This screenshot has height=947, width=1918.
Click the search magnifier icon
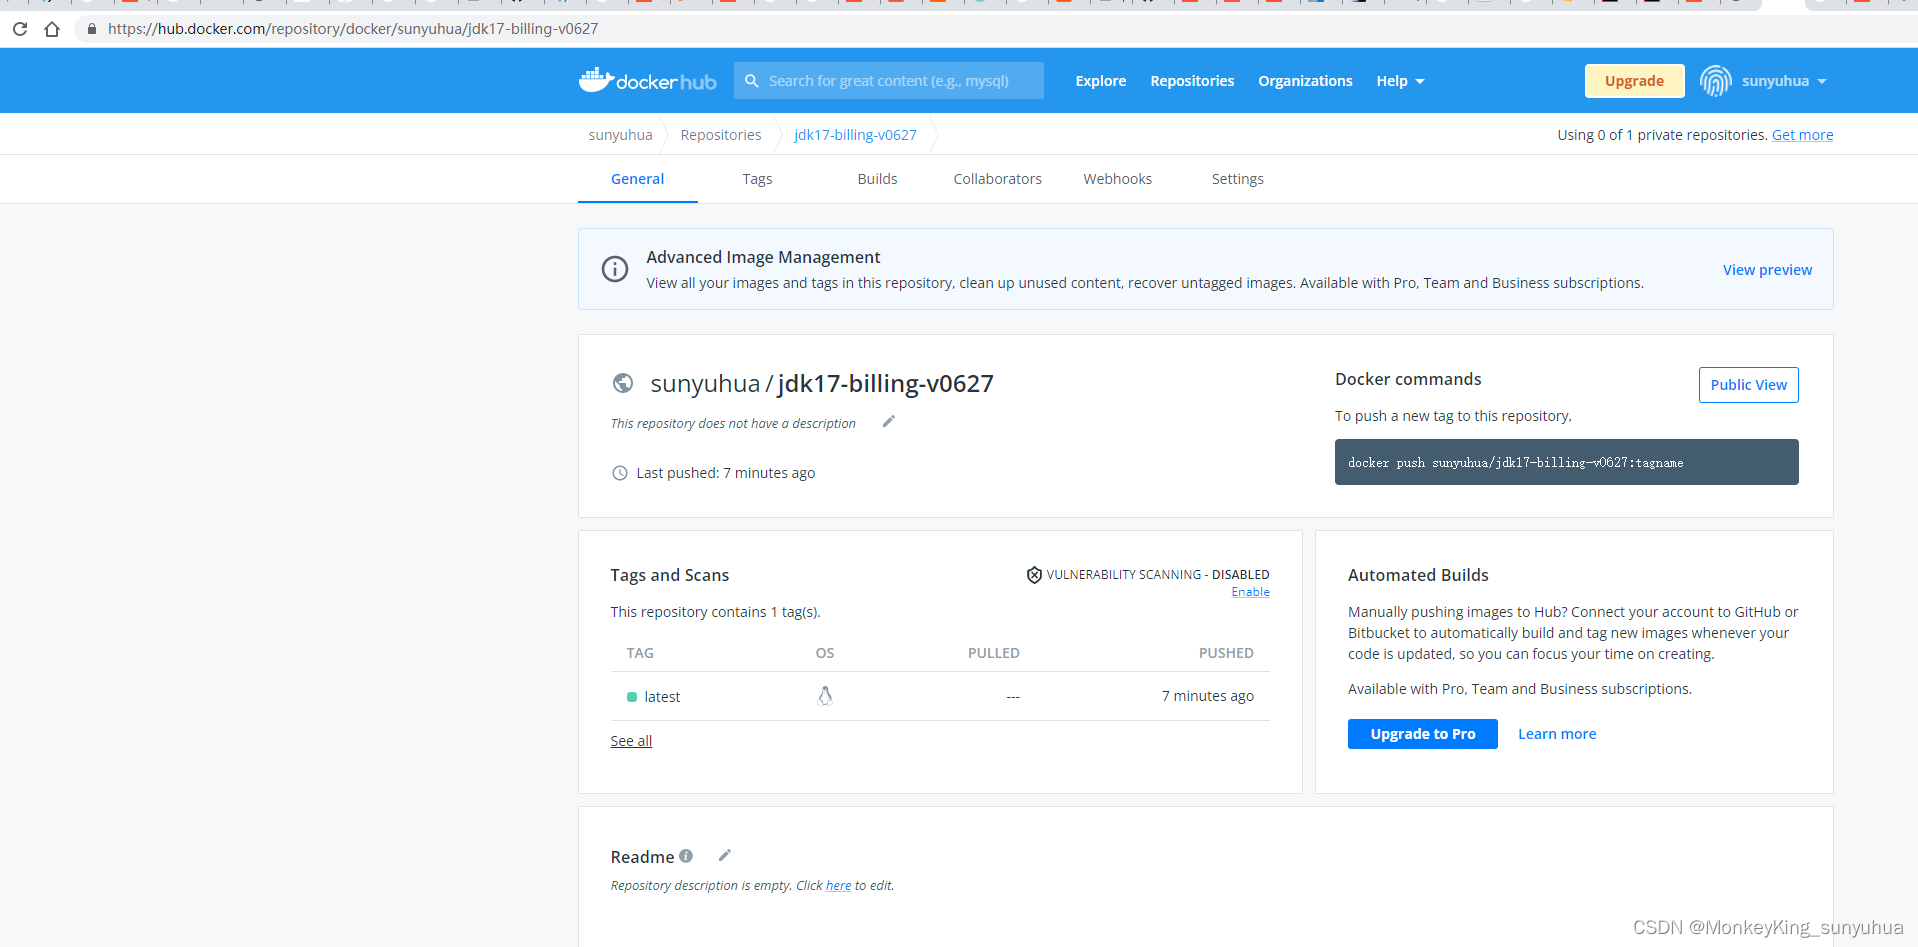752,80
